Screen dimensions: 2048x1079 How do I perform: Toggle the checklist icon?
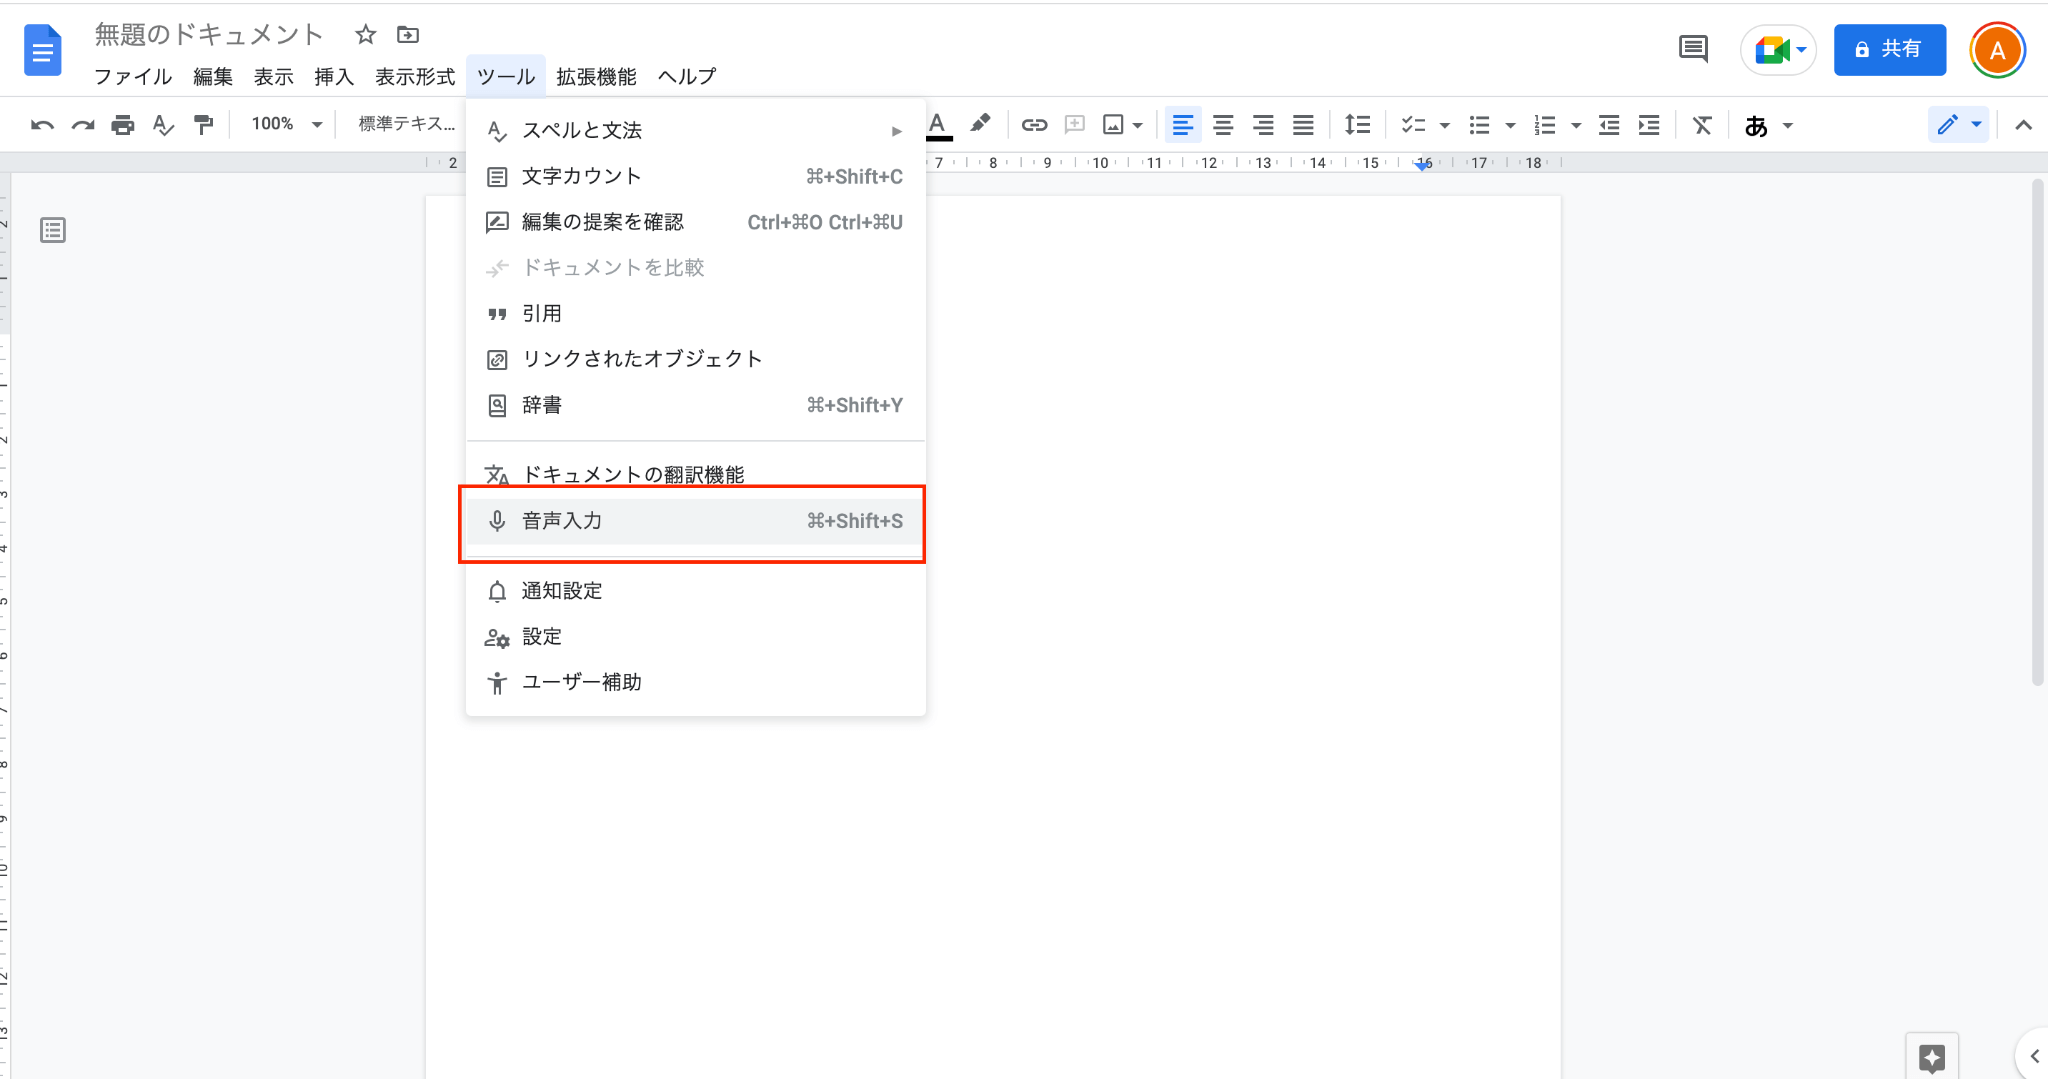click(x=1413, y=125)
